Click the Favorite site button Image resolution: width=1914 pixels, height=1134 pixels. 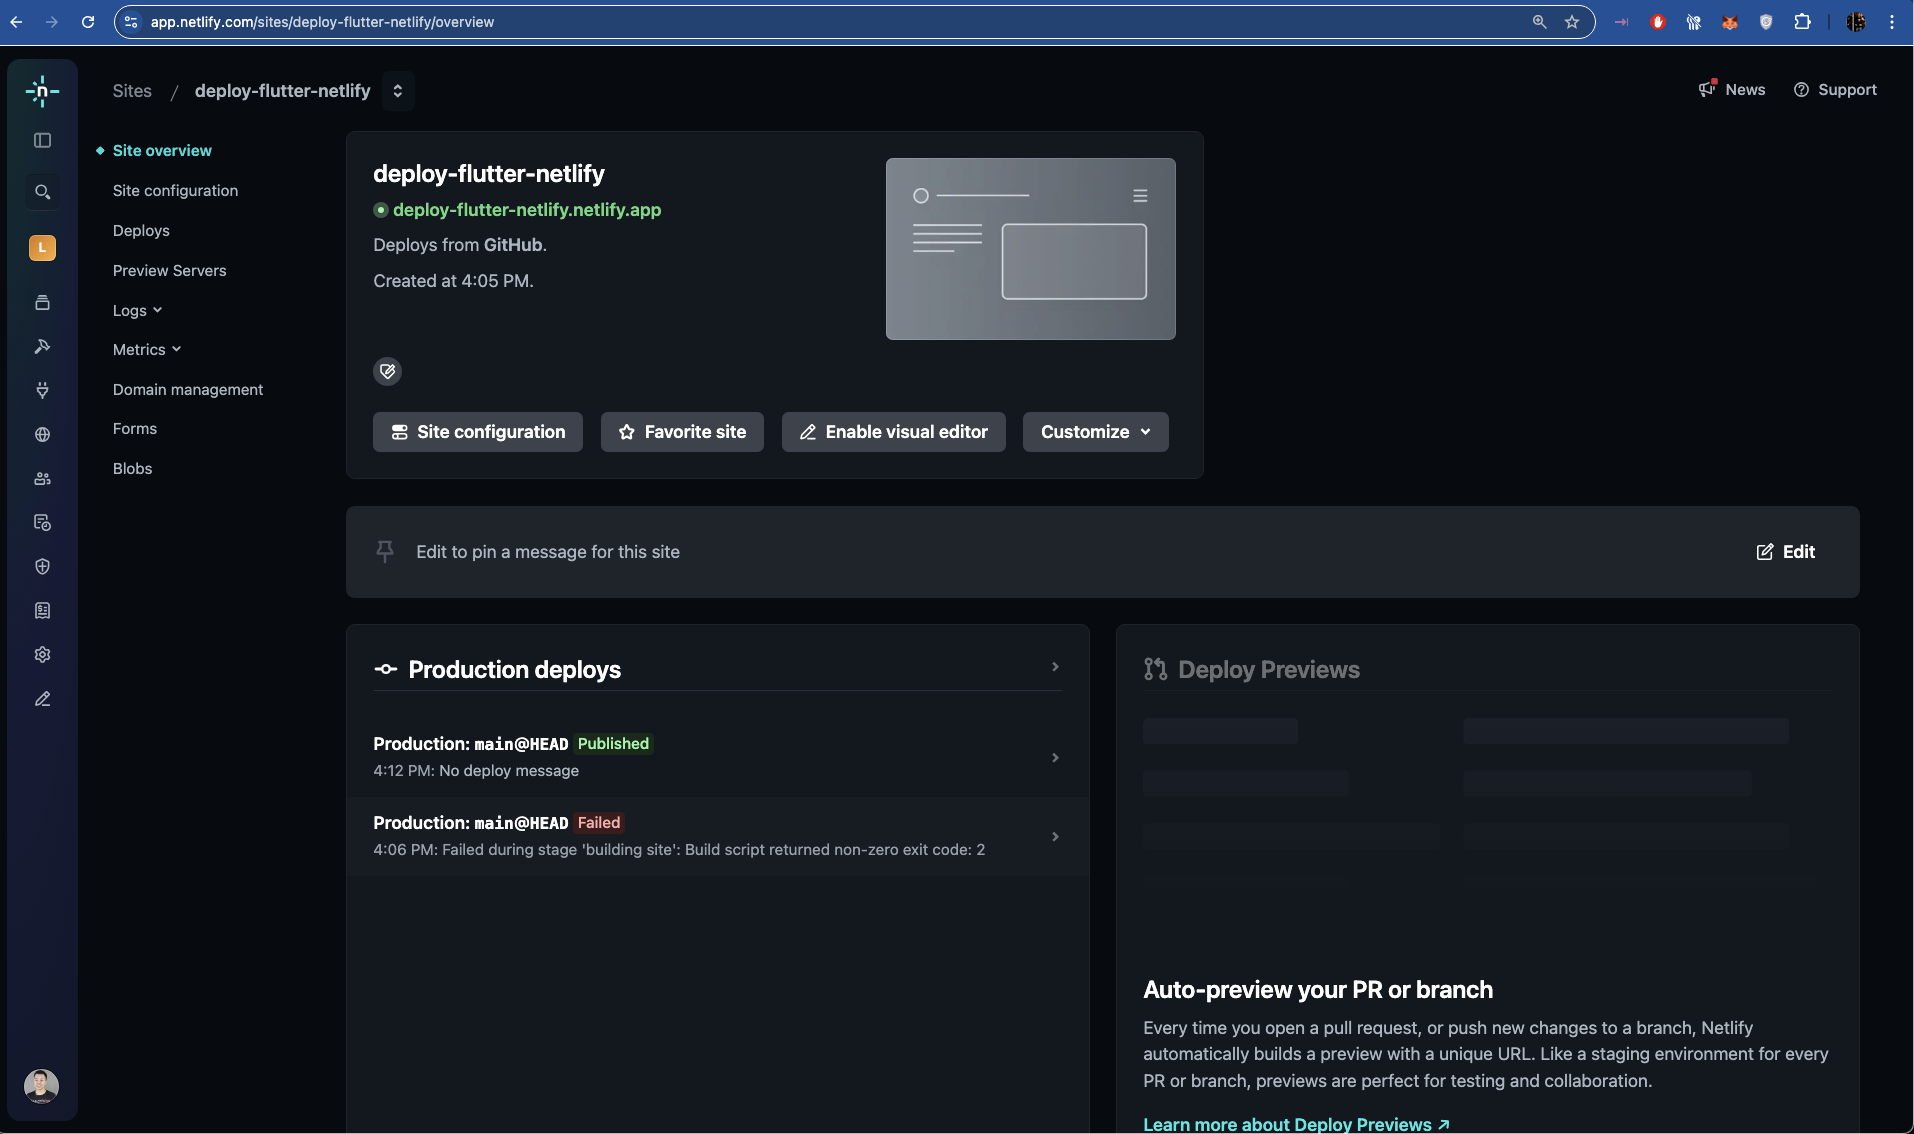point(682,432)
